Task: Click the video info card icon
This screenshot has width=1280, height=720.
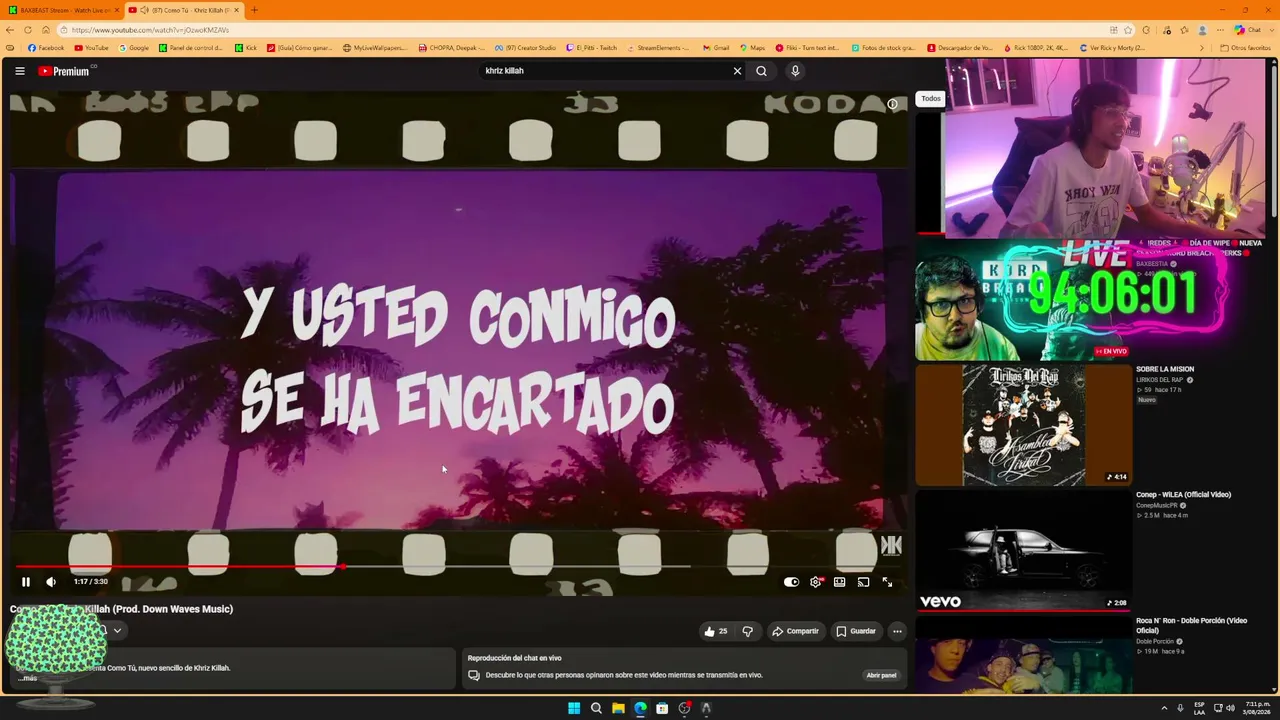Action: click(893, 104)
